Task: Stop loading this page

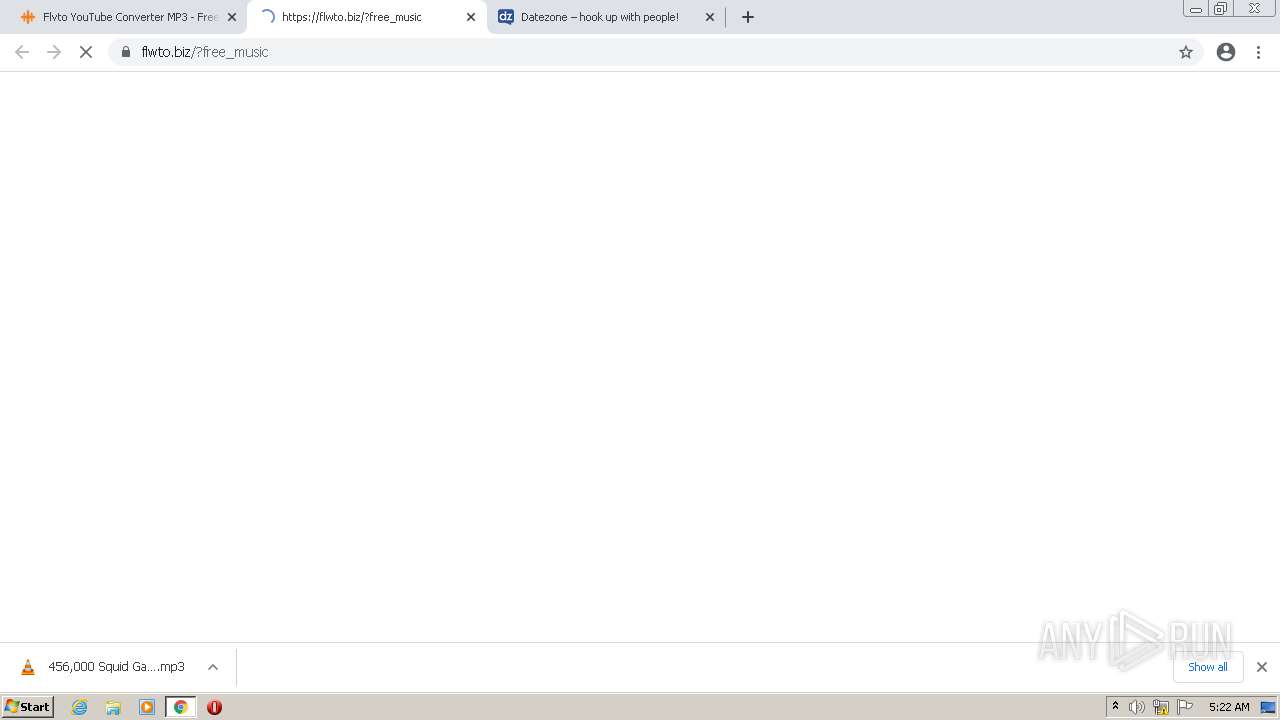Action: coord(86,52)
